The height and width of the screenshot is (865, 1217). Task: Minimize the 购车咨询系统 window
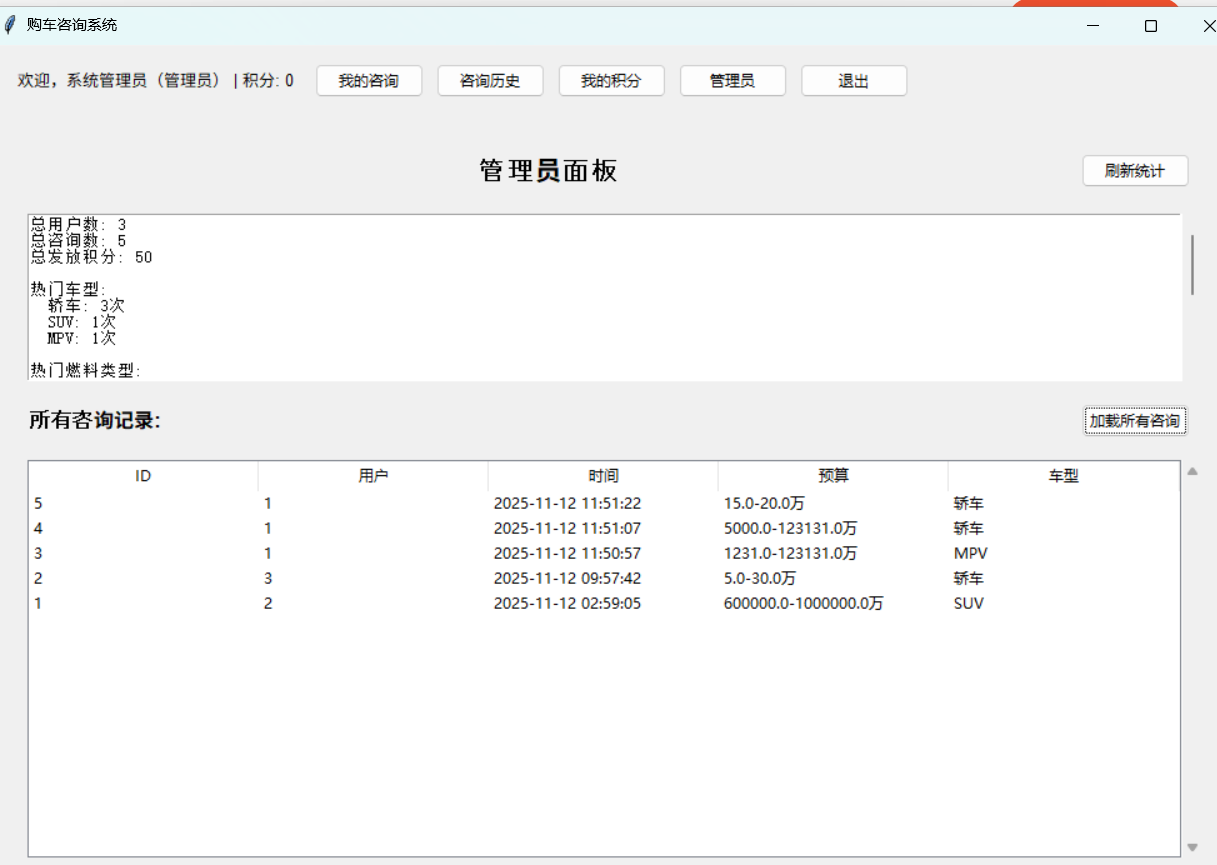point(1093,26)
